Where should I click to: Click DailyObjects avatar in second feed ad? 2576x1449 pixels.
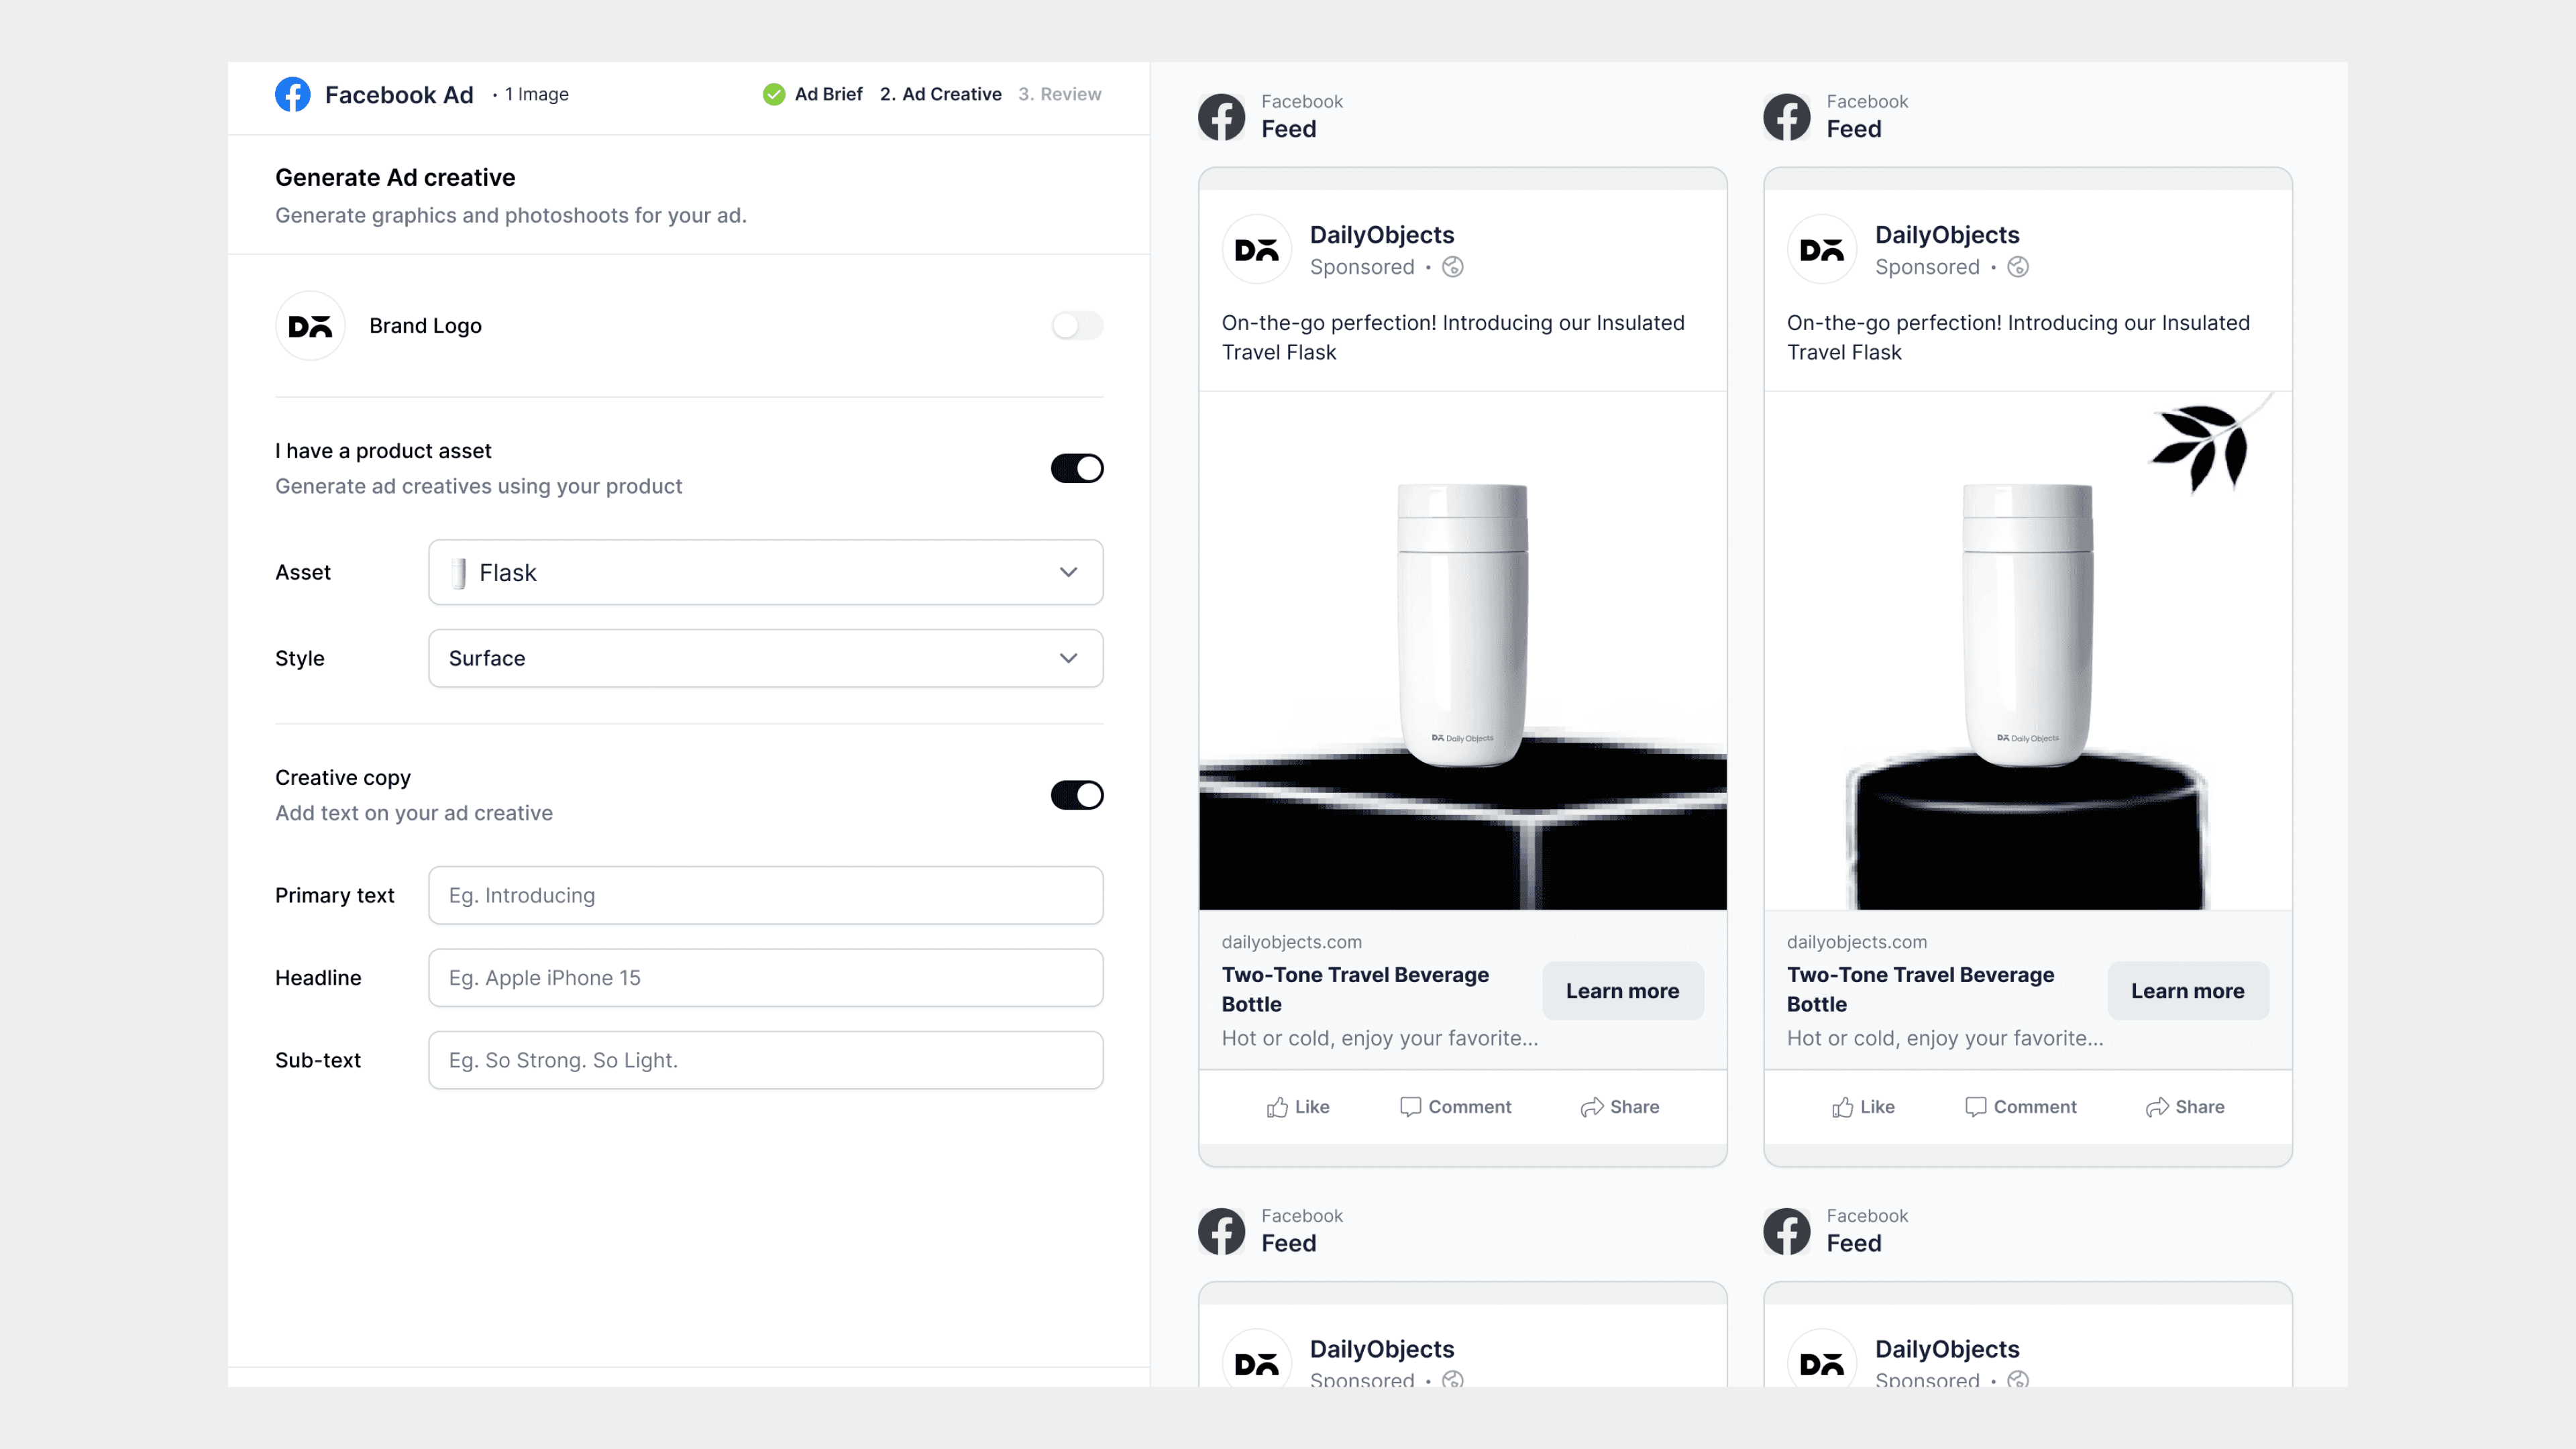(x=1822, y=250)
